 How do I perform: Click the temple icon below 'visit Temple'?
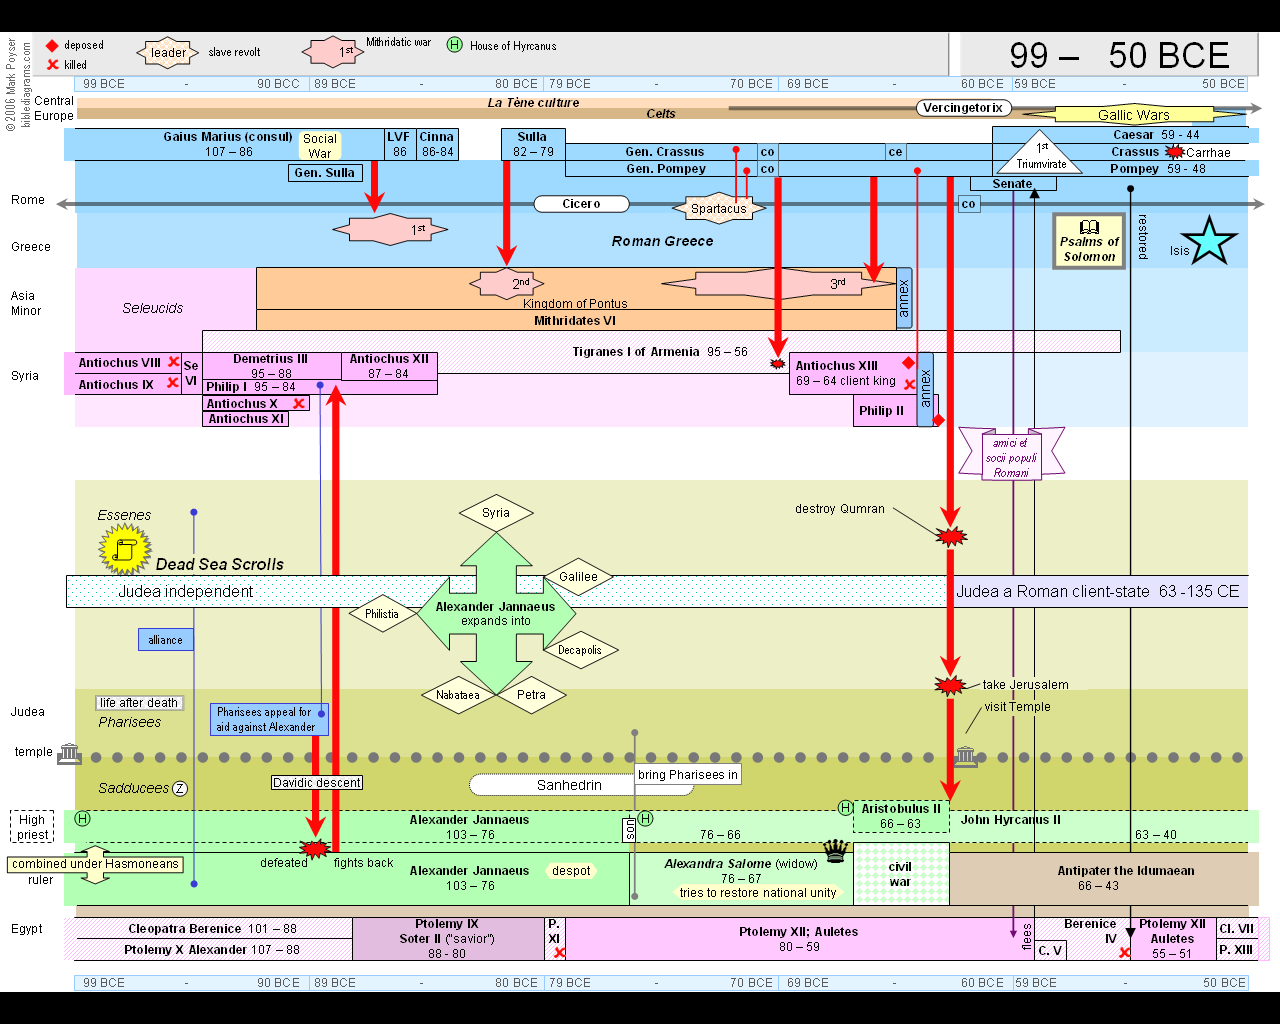tap(966, 756)
